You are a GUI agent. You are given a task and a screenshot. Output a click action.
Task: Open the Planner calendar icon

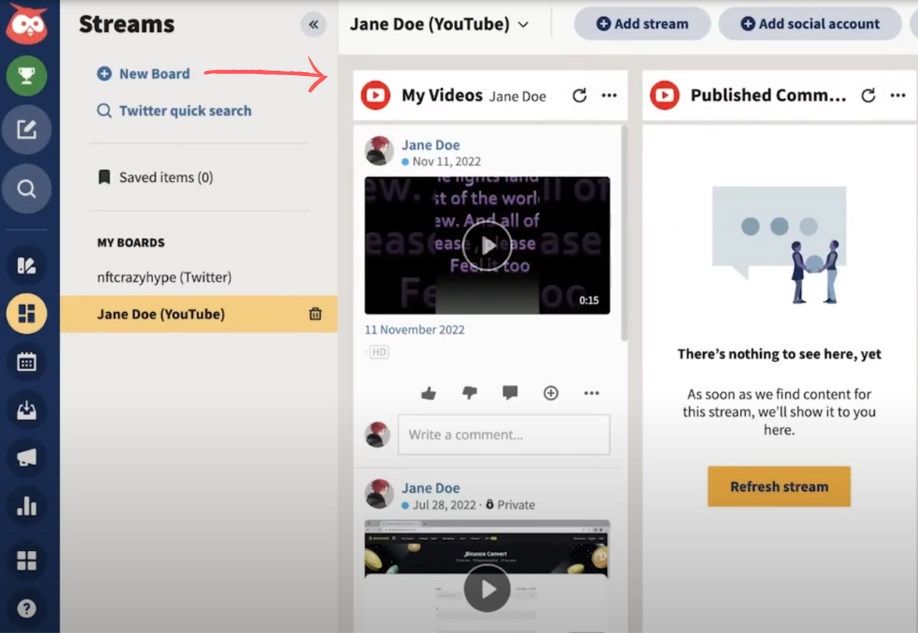26,362
